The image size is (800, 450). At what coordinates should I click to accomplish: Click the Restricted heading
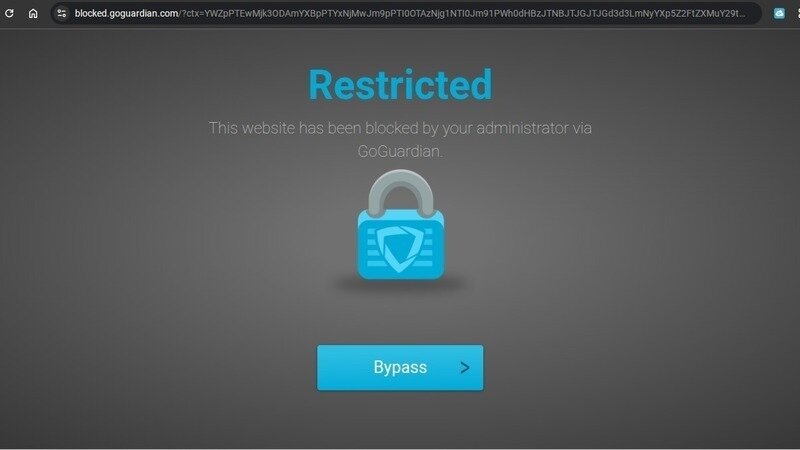point(401,85)
